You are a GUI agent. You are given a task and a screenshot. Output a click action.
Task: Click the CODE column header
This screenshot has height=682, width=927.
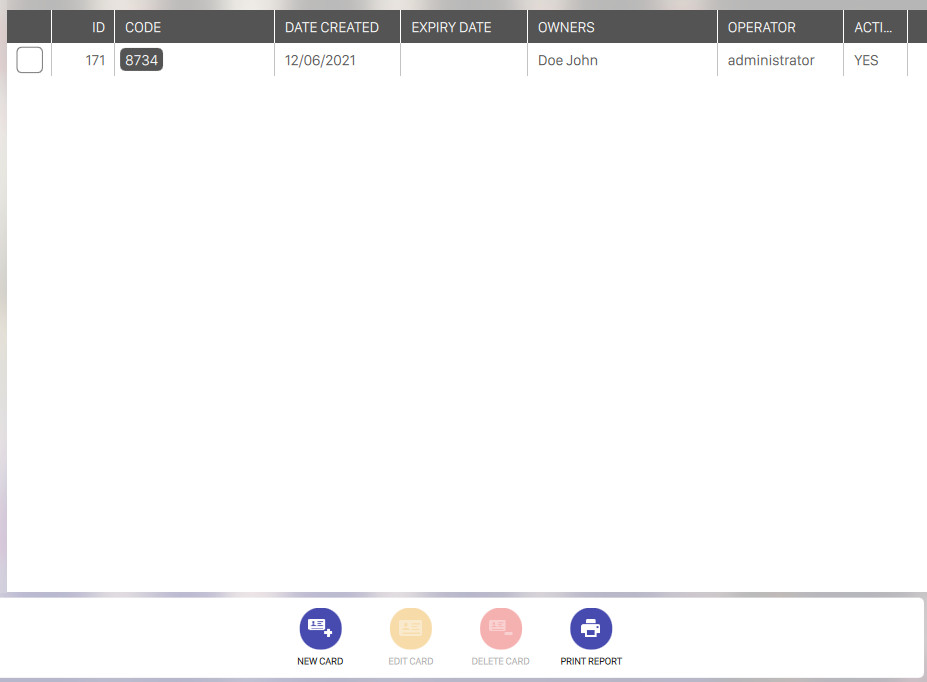143,27
